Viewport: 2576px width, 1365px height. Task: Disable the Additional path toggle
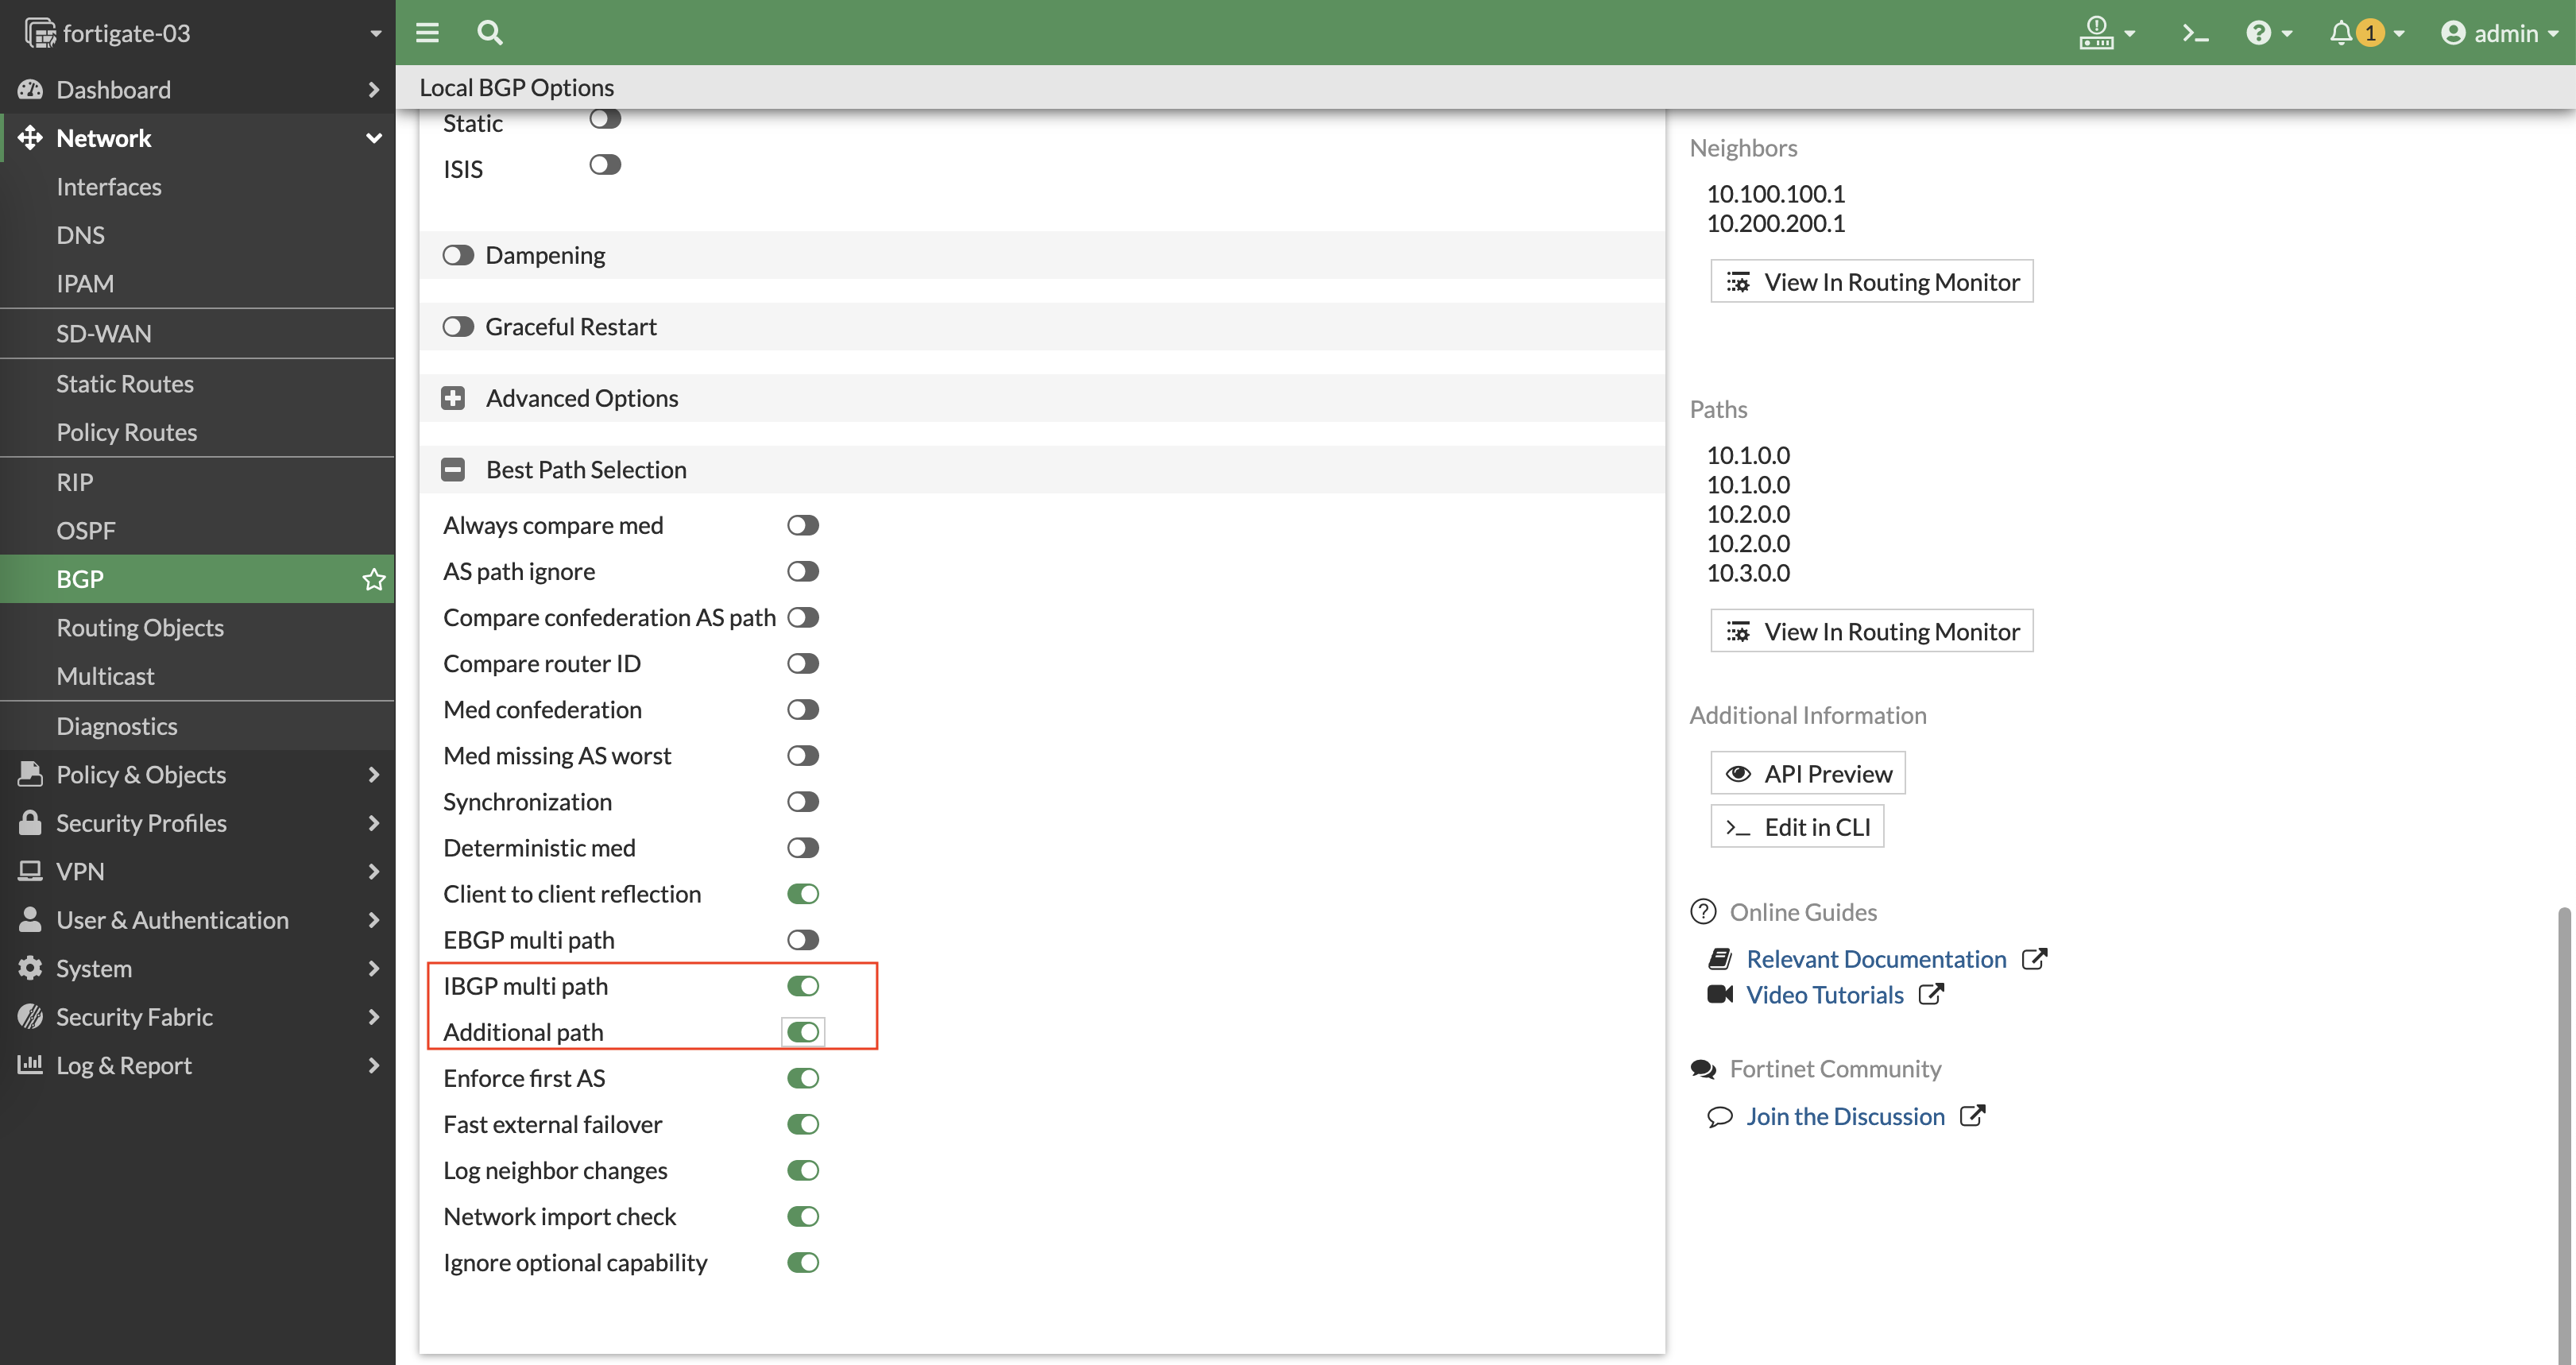[x=802, y=1032]
